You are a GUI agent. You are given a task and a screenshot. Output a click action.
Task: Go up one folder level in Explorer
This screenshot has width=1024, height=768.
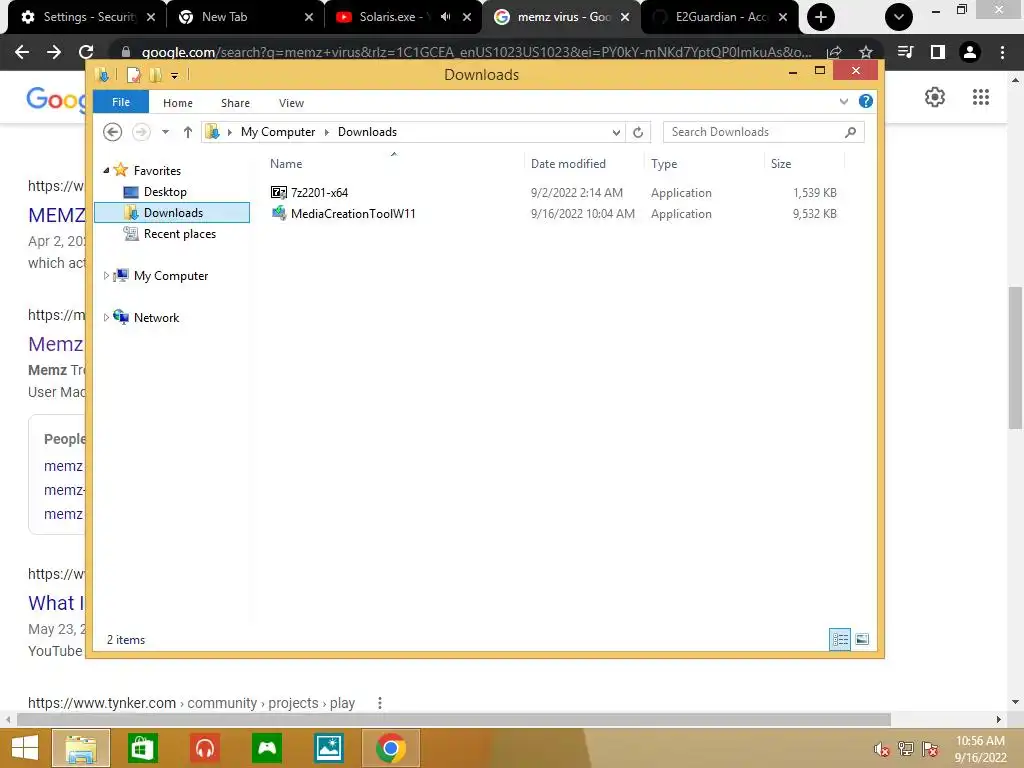(187, 132)
